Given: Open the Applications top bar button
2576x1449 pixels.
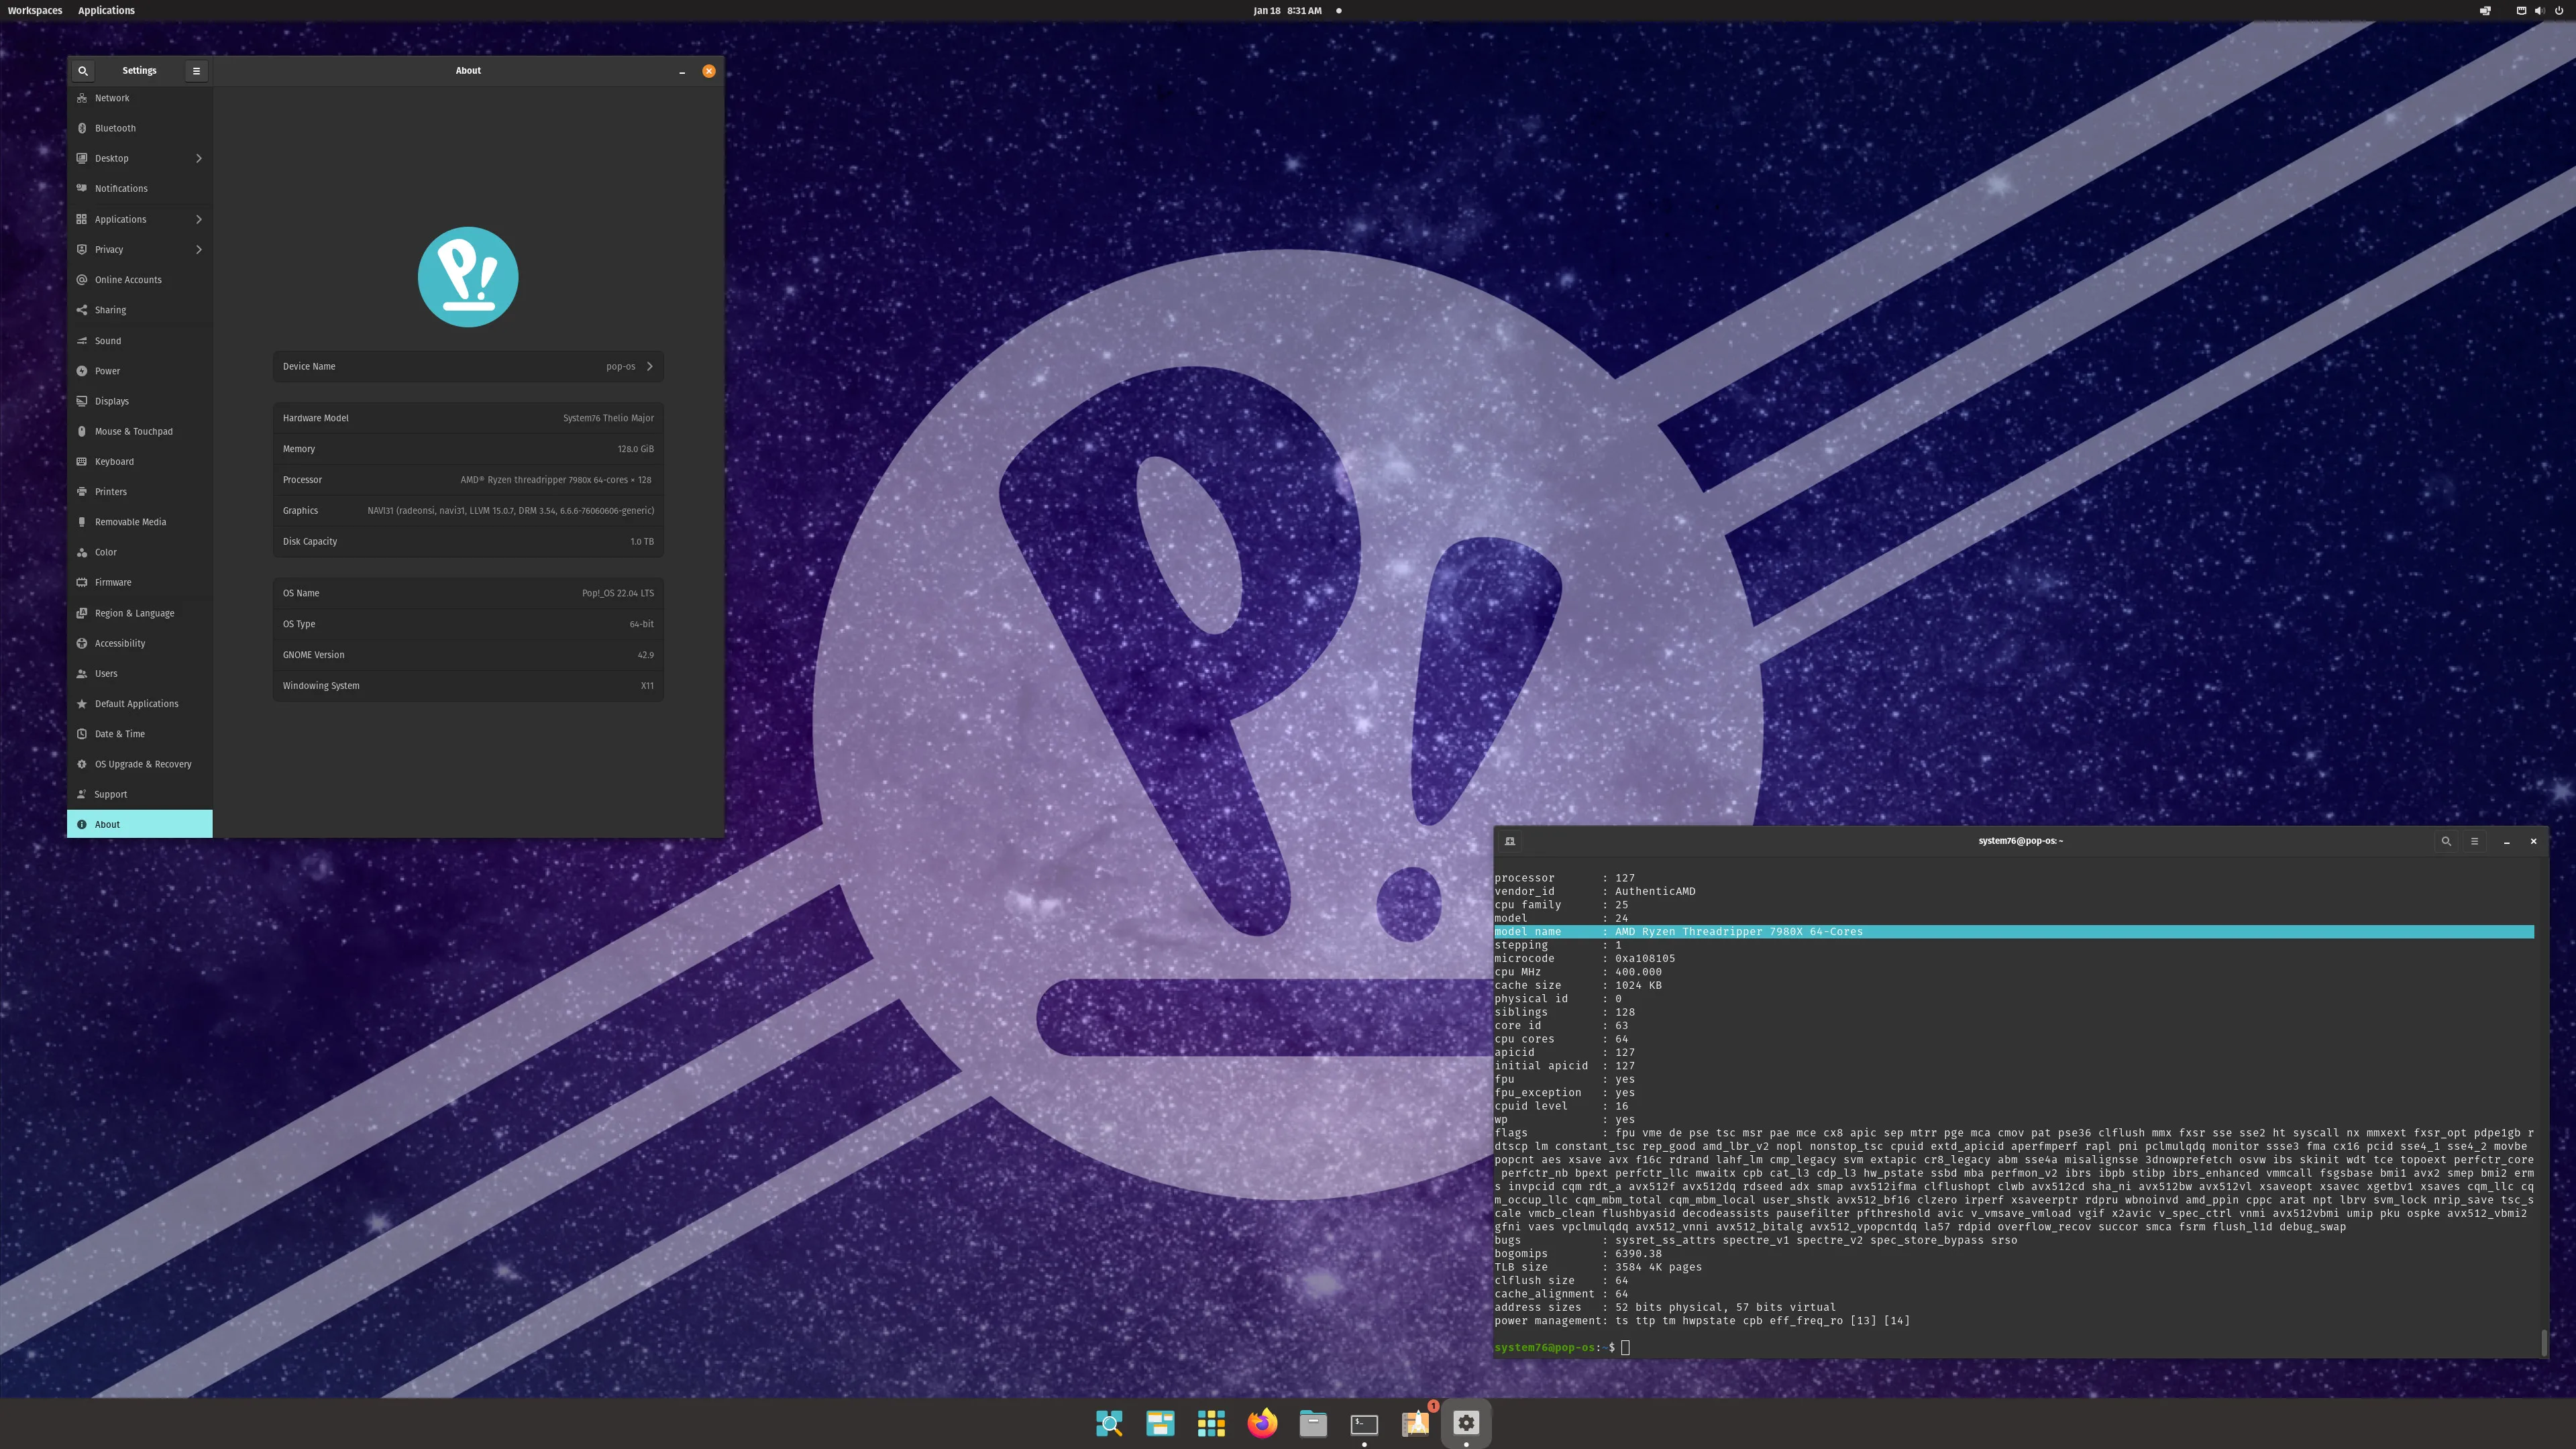Looking at the screenshot, I should click(x=106, y=10).
